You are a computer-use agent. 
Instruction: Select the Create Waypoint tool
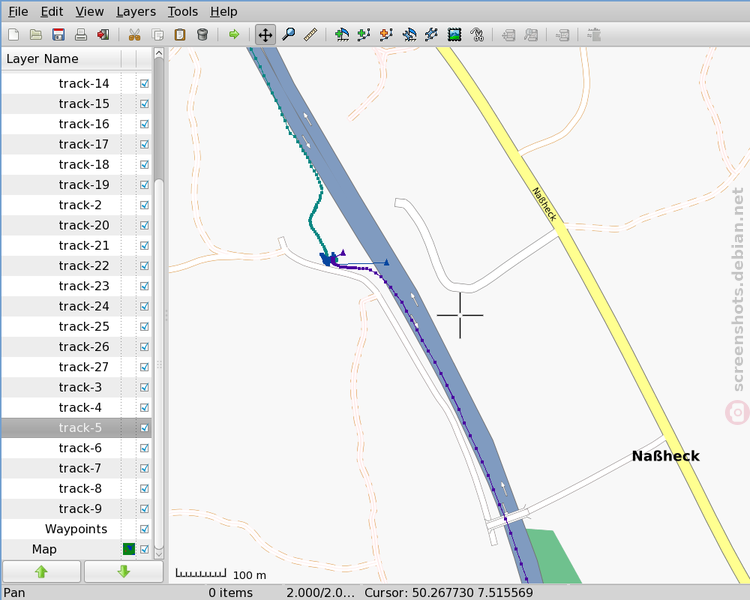point(342,34)
